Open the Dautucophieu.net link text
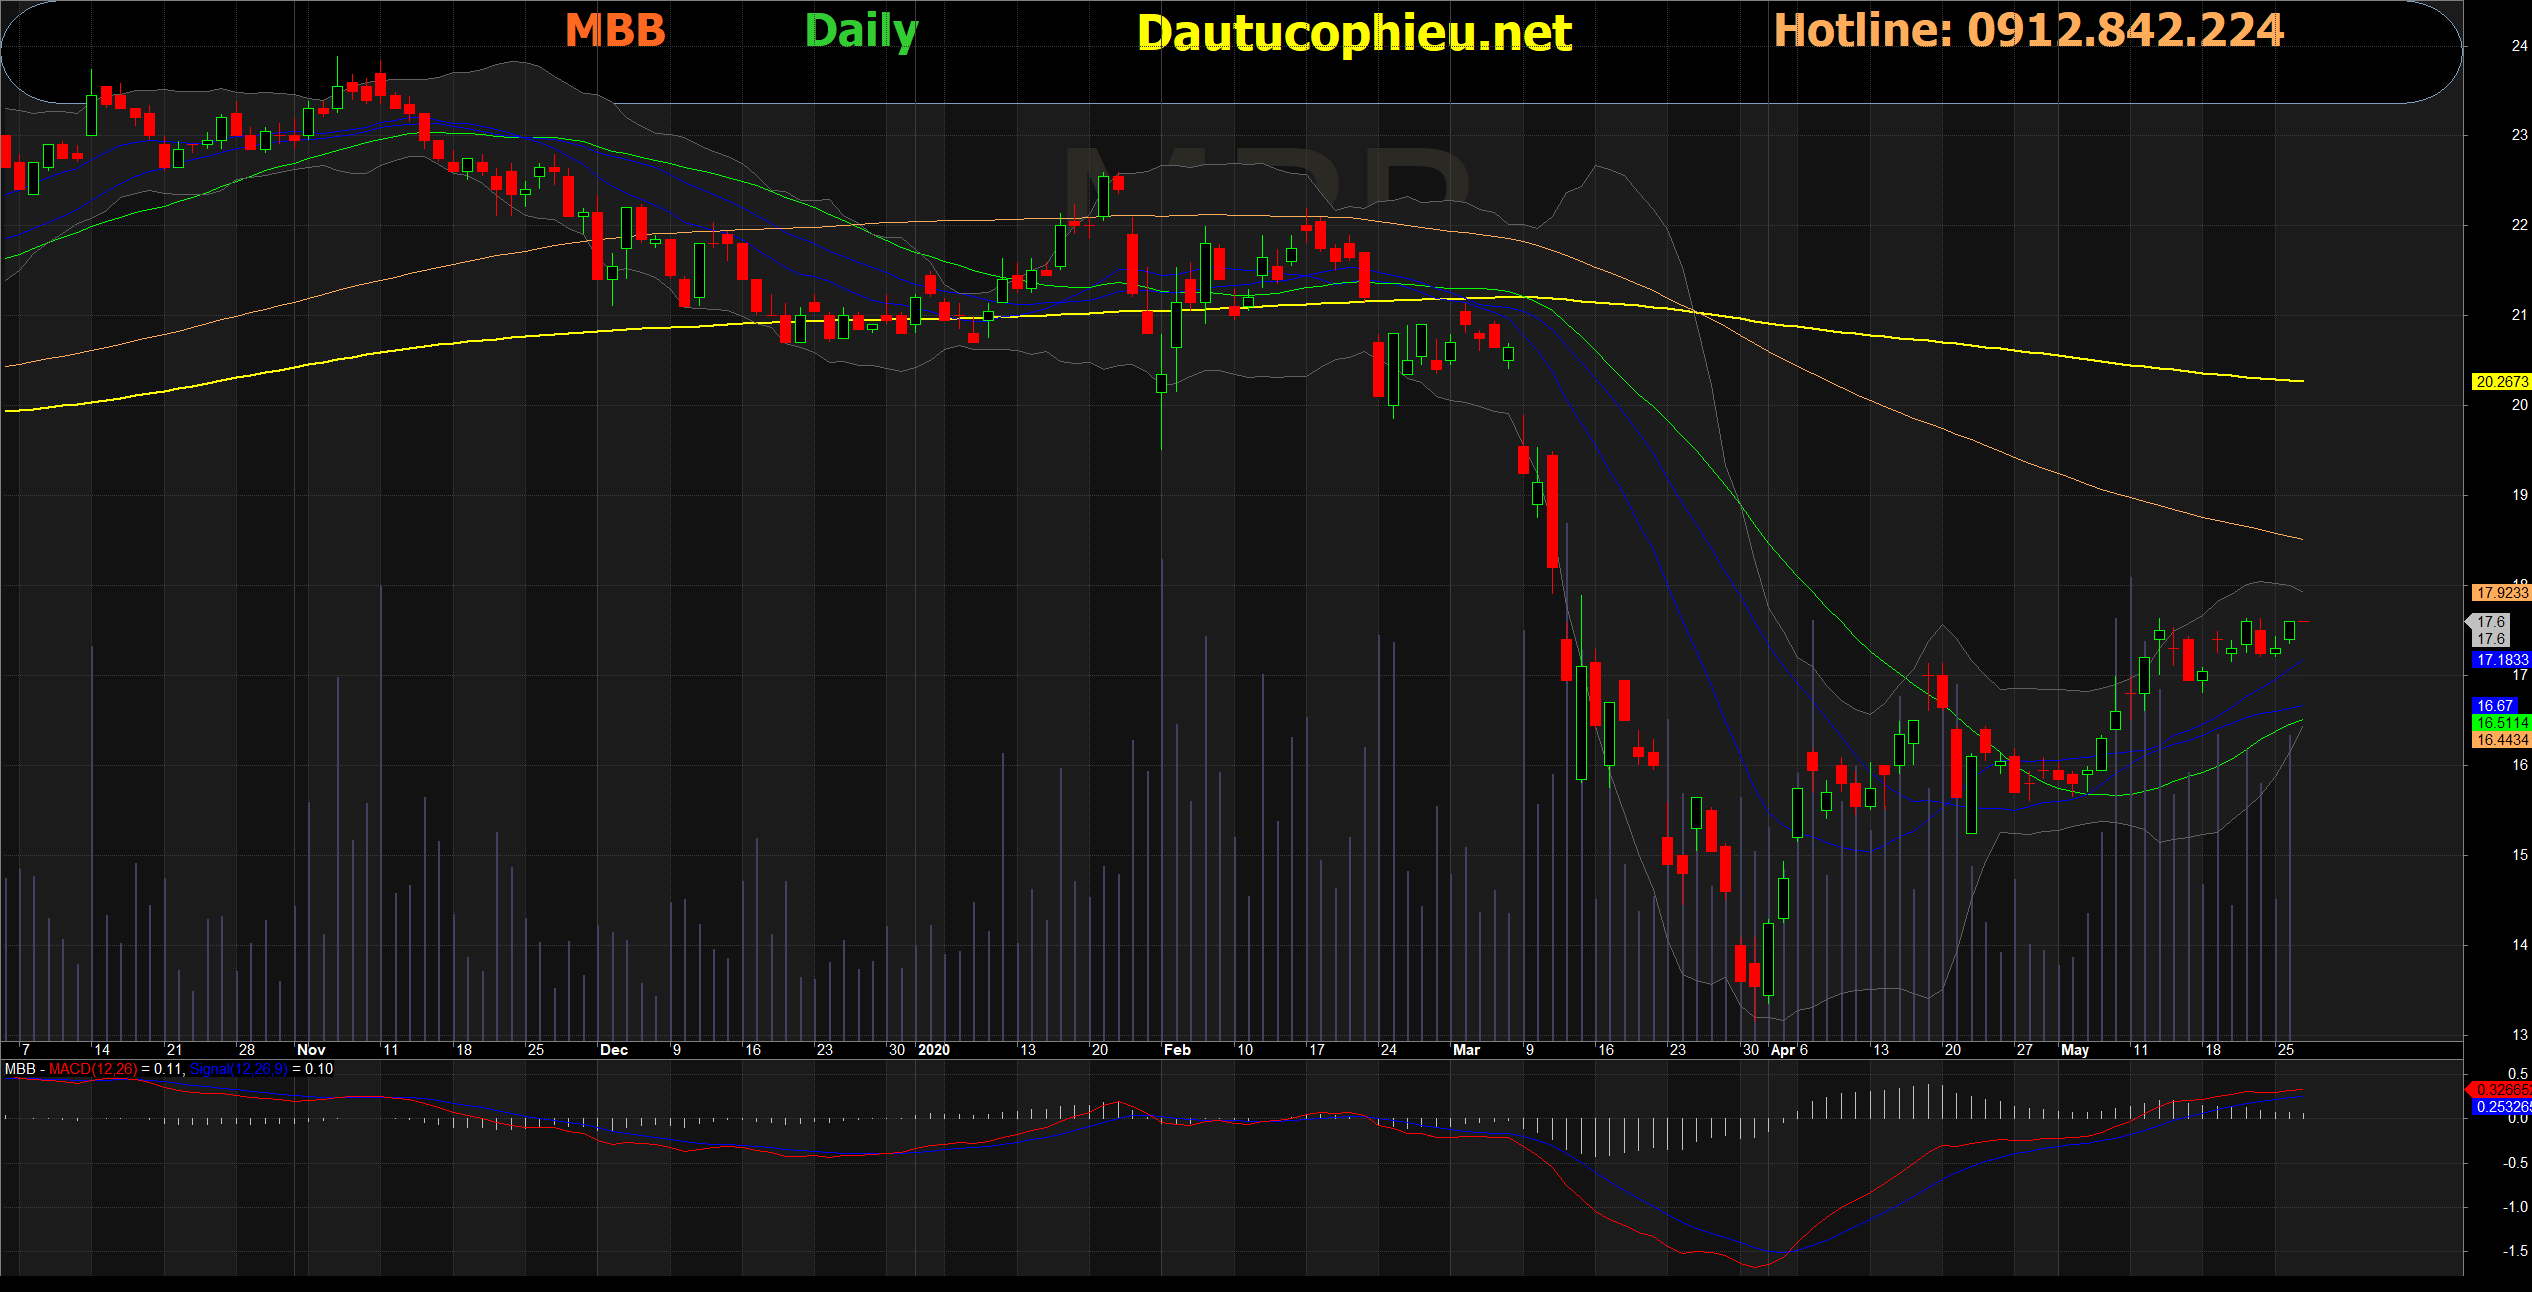This screenshot has height=1292, width=2532. (1354, 33)
